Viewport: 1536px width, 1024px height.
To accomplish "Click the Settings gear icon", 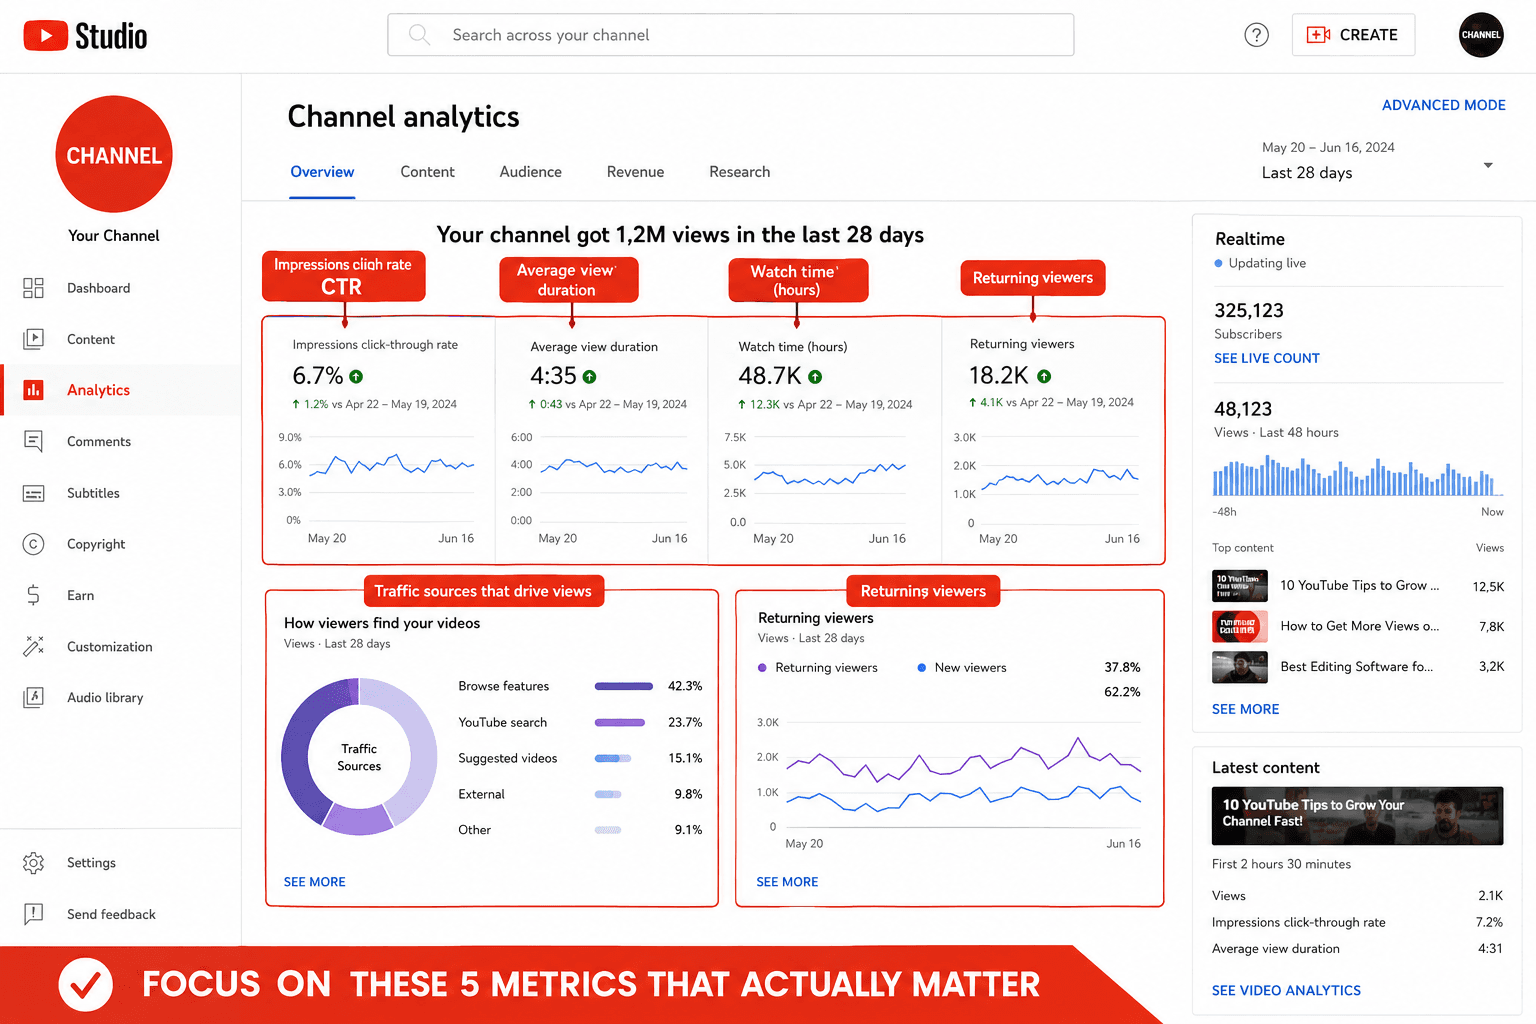I will coord(33,862).
